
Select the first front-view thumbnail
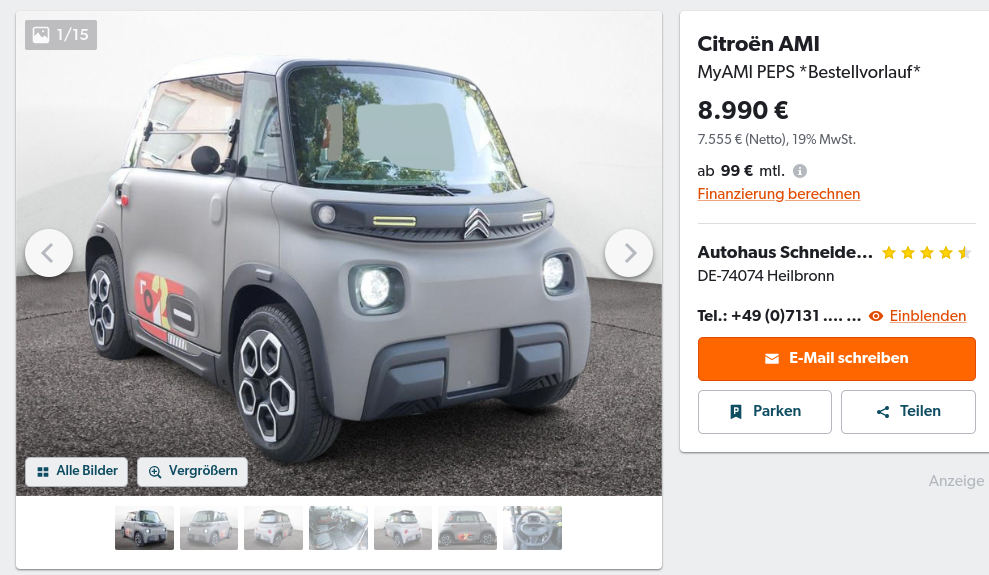pos(144,528)
